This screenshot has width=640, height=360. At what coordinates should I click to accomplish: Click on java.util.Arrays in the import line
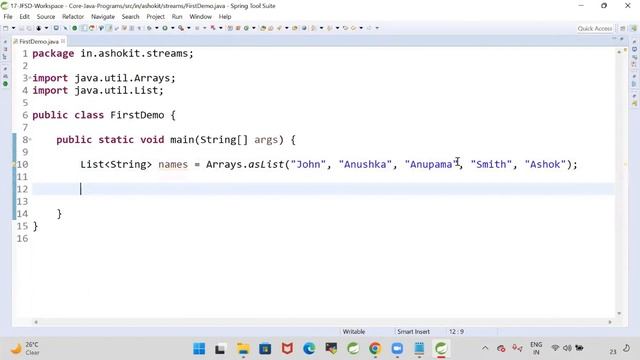click(122, 78)
